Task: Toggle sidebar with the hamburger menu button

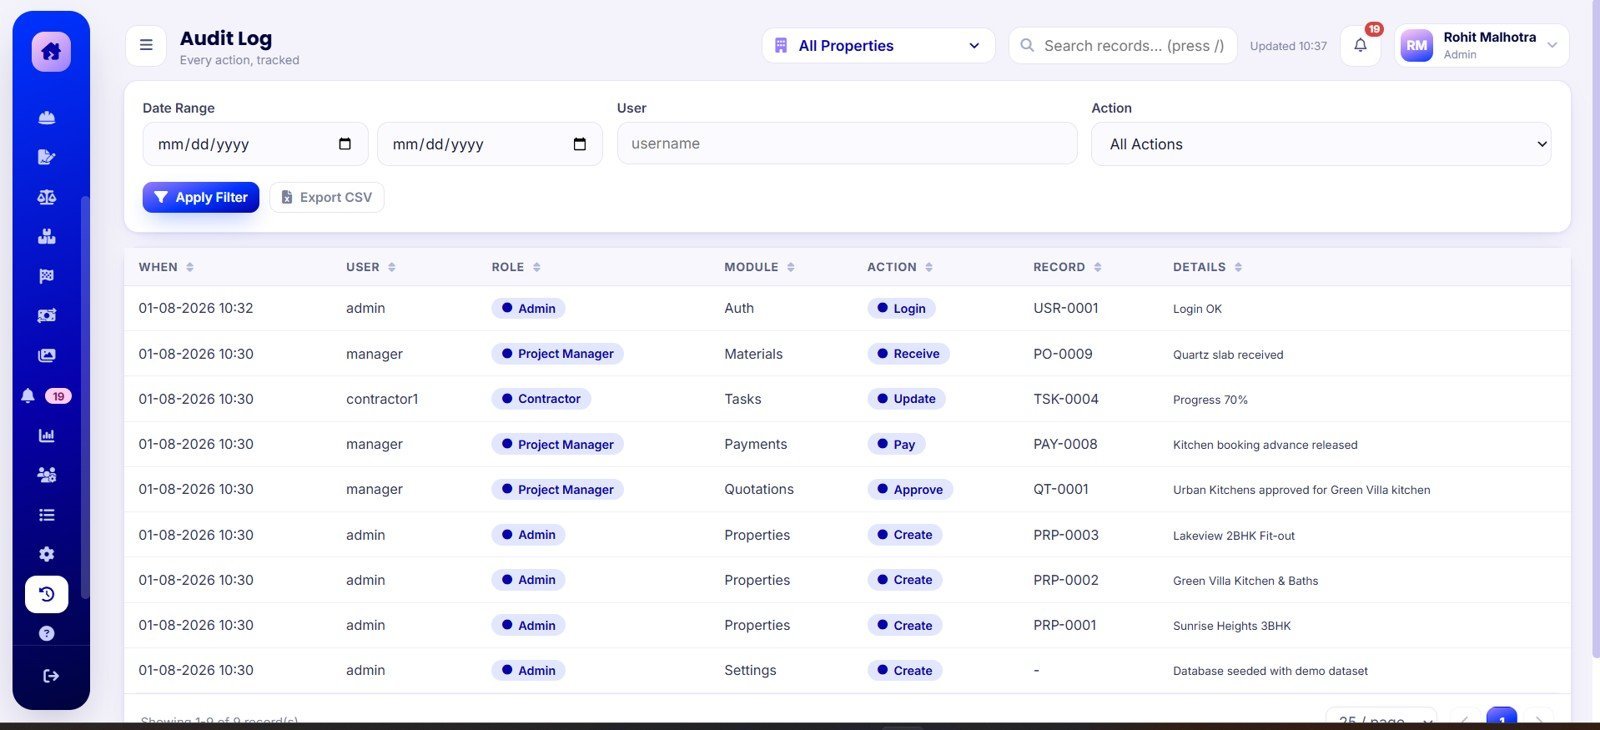Action: pyautogui.click(x=146, y=46)
